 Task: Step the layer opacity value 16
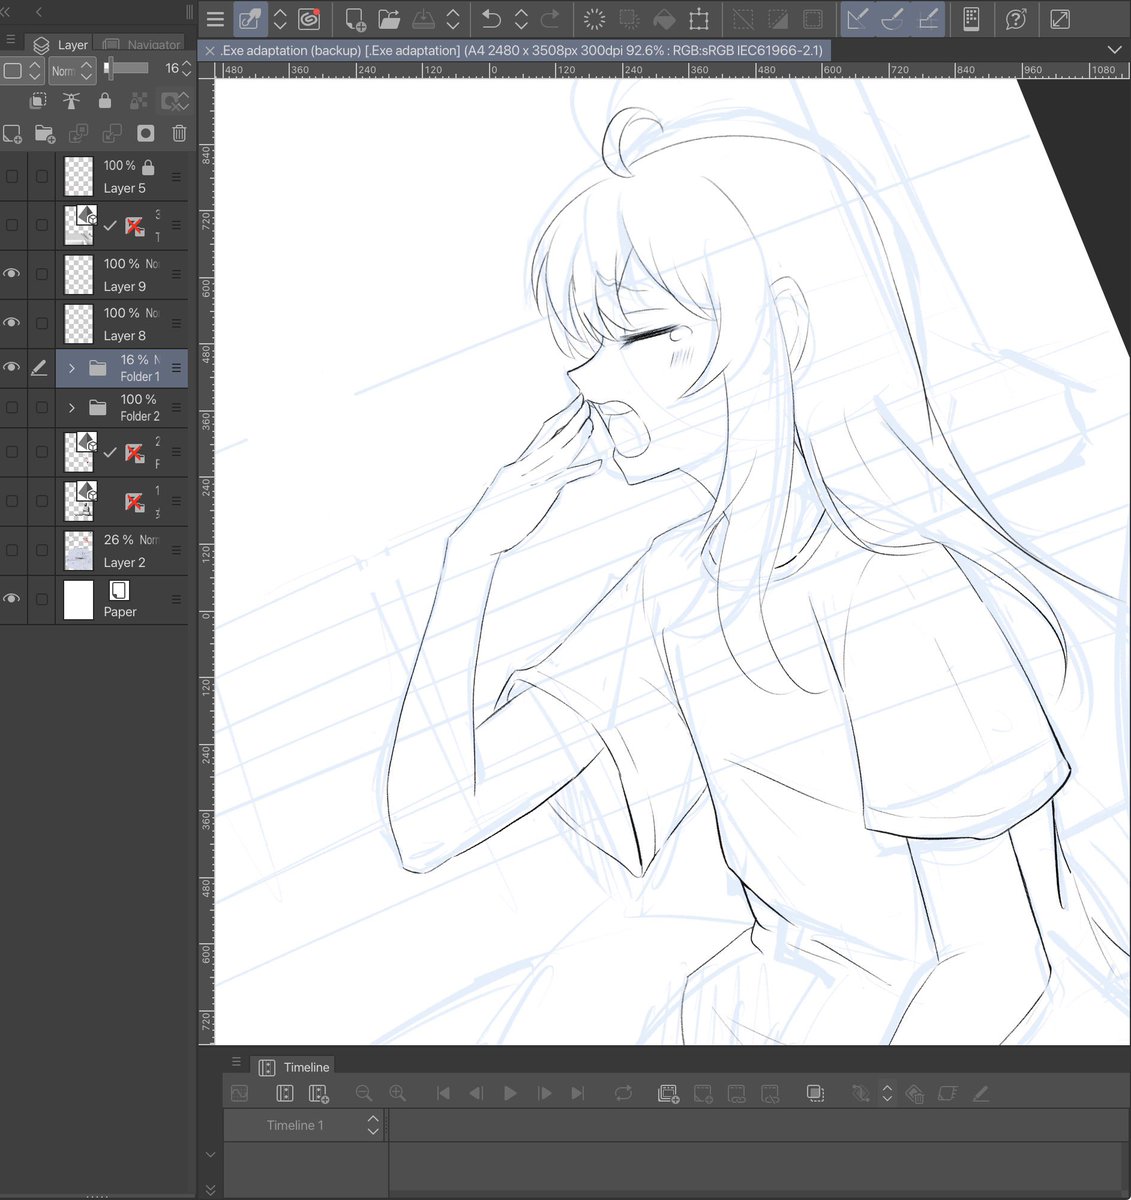point(186,68)
